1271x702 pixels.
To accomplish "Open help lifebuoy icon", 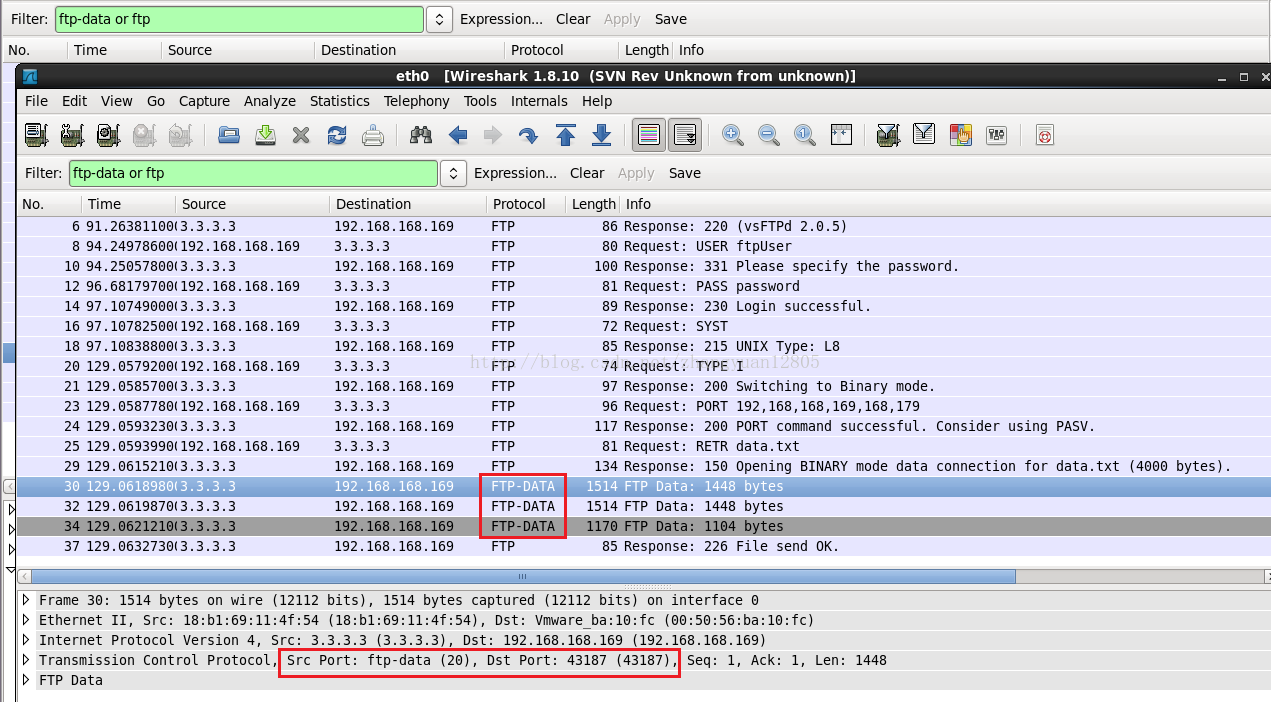I will coord(1045,135).
